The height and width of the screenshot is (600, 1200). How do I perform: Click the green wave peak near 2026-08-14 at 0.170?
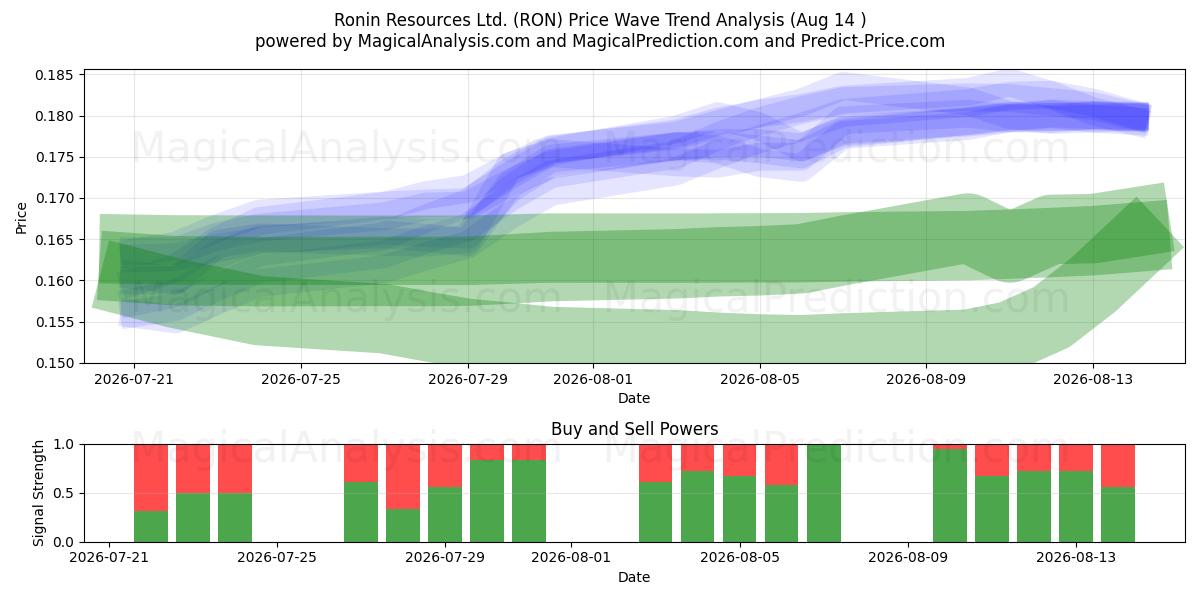click(x=1136, y=200)
